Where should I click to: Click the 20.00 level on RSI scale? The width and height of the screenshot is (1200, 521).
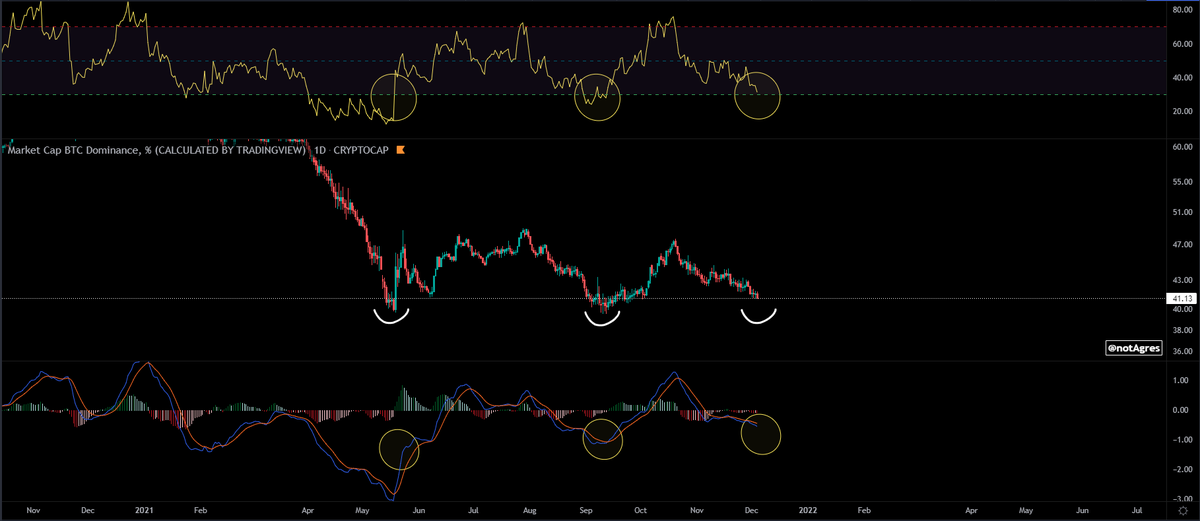coord(1180,112)
